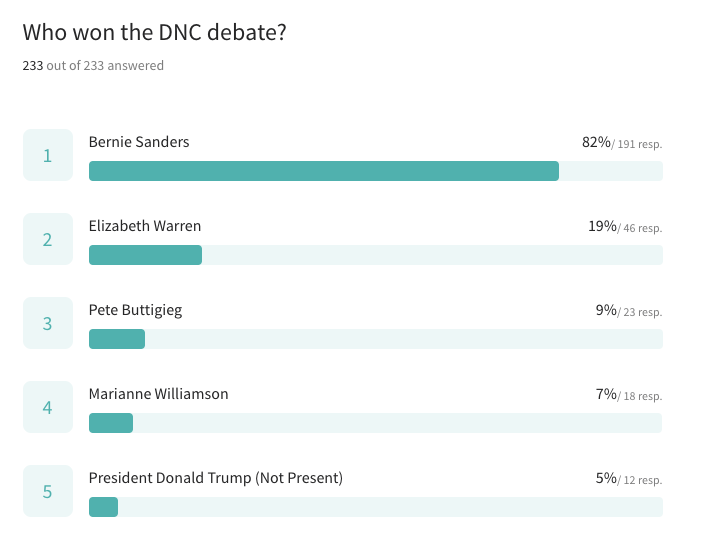The height and width of the screenshot is (551, 709).
Task: Click the rank 1 number badge
Action: coord(48,155)
